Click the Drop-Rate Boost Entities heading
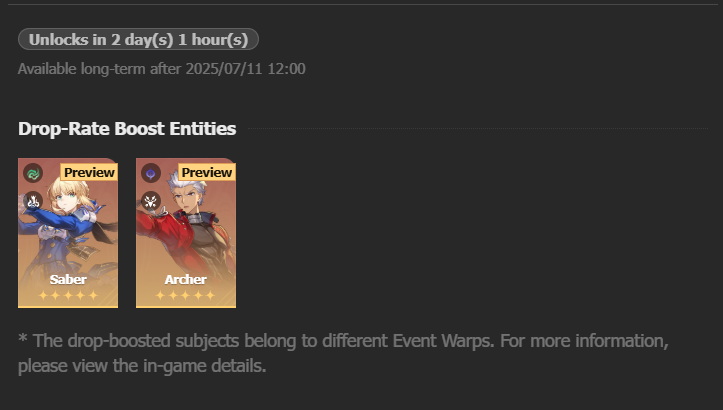Viewport: 723px width, 410px height. pos(127,129)
